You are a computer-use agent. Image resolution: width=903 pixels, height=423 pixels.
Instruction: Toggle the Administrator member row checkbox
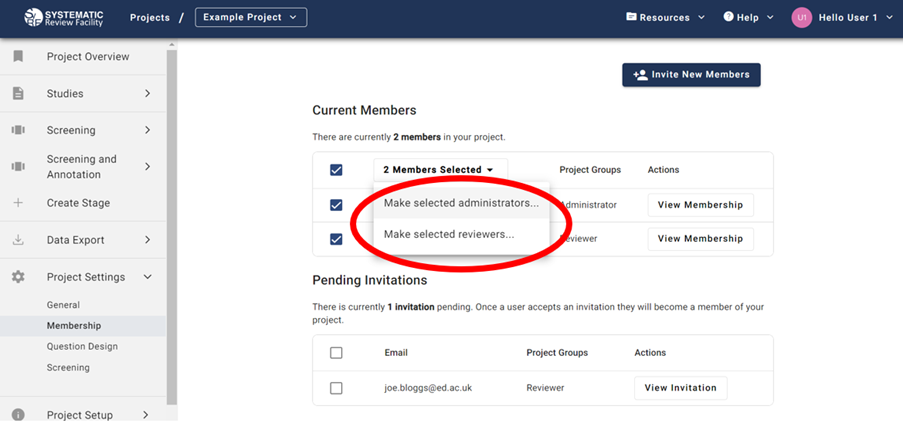tap(336, 205)
